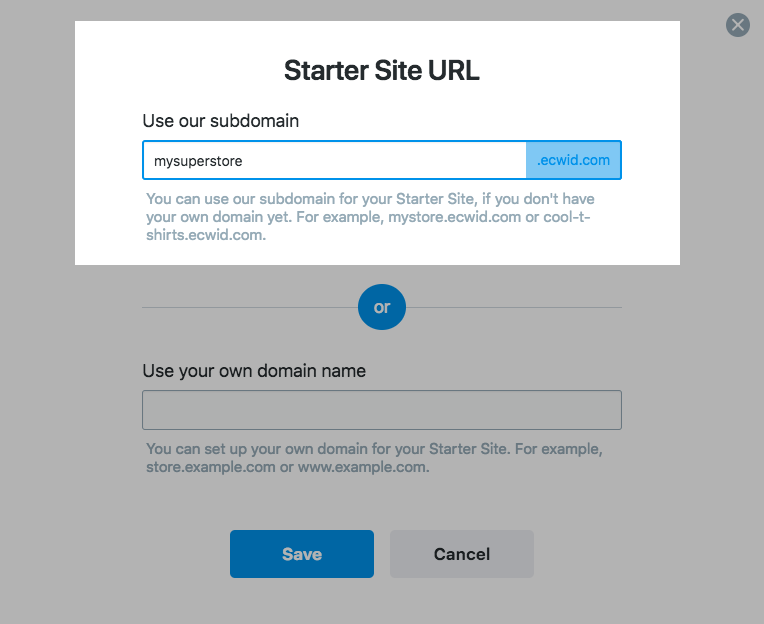
Task: Click the www.example.com example text
Action: [x=363, y=467]
